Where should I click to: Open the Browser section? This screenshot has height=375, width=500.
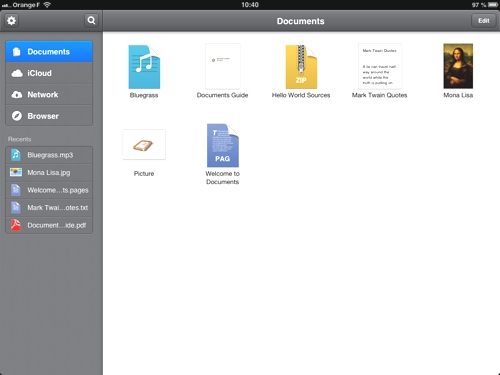tap(49, 116)
